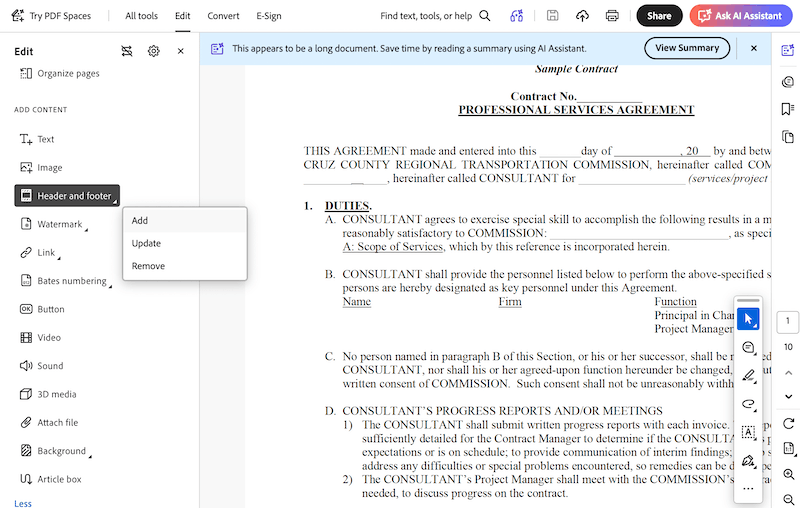Select the Sound tool
This screenshot has height=508, width=800.
click(41, 366)
